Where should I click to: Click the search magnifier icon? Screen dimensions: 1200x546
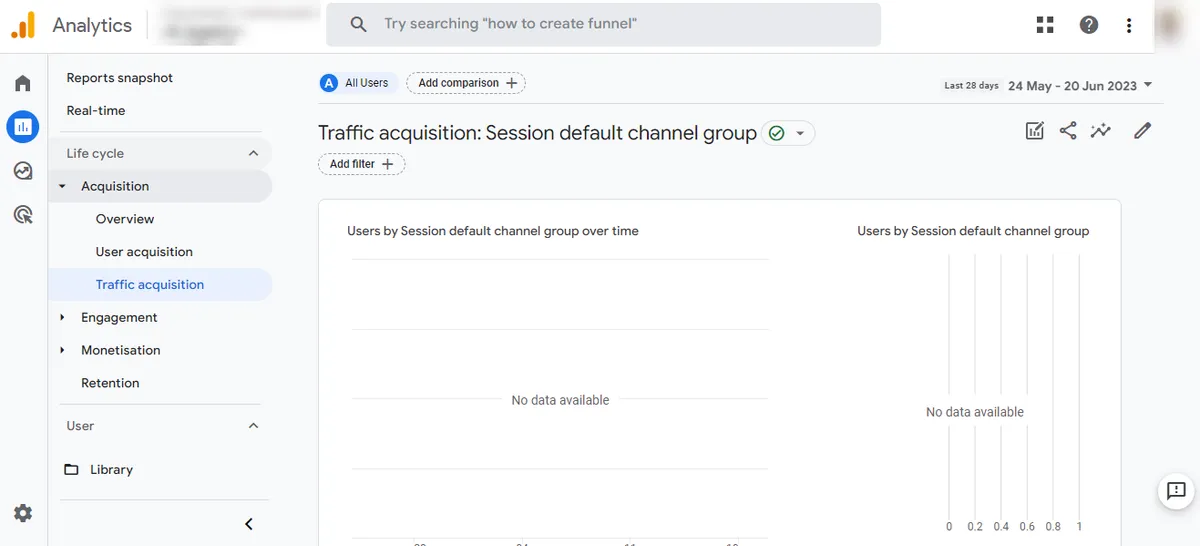pyautogui.click(x=358, y=24)
